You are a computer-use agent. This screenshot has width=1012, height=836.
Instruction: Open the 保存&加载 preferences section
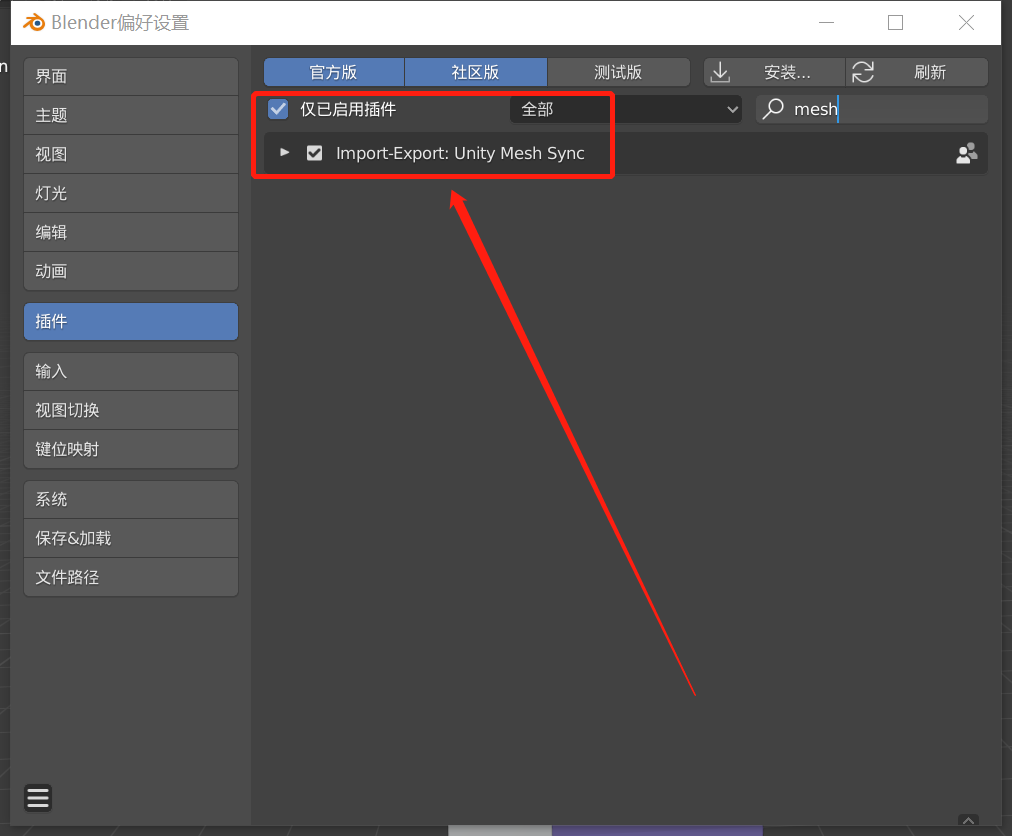point(130,538)
